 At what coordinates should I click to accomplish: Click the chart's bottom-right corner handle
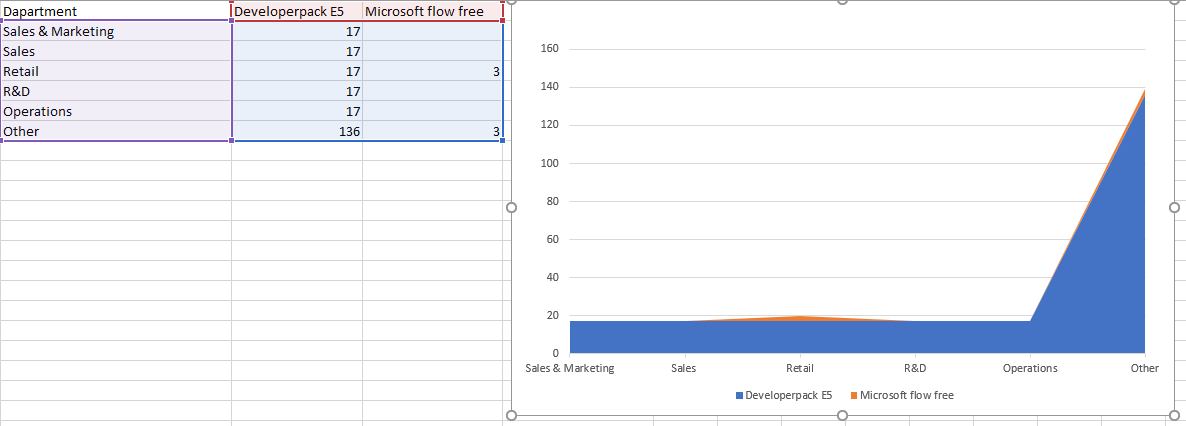(1174, 414)
